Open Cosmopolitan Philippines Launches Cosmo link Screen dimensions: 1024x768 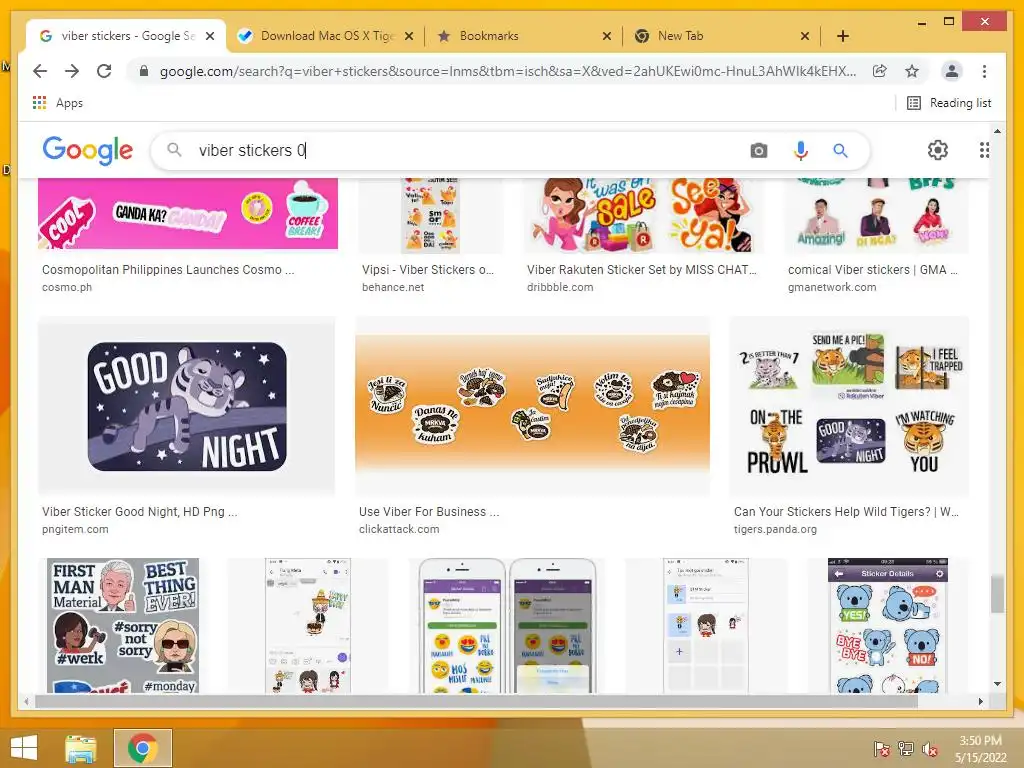[168, 270]
